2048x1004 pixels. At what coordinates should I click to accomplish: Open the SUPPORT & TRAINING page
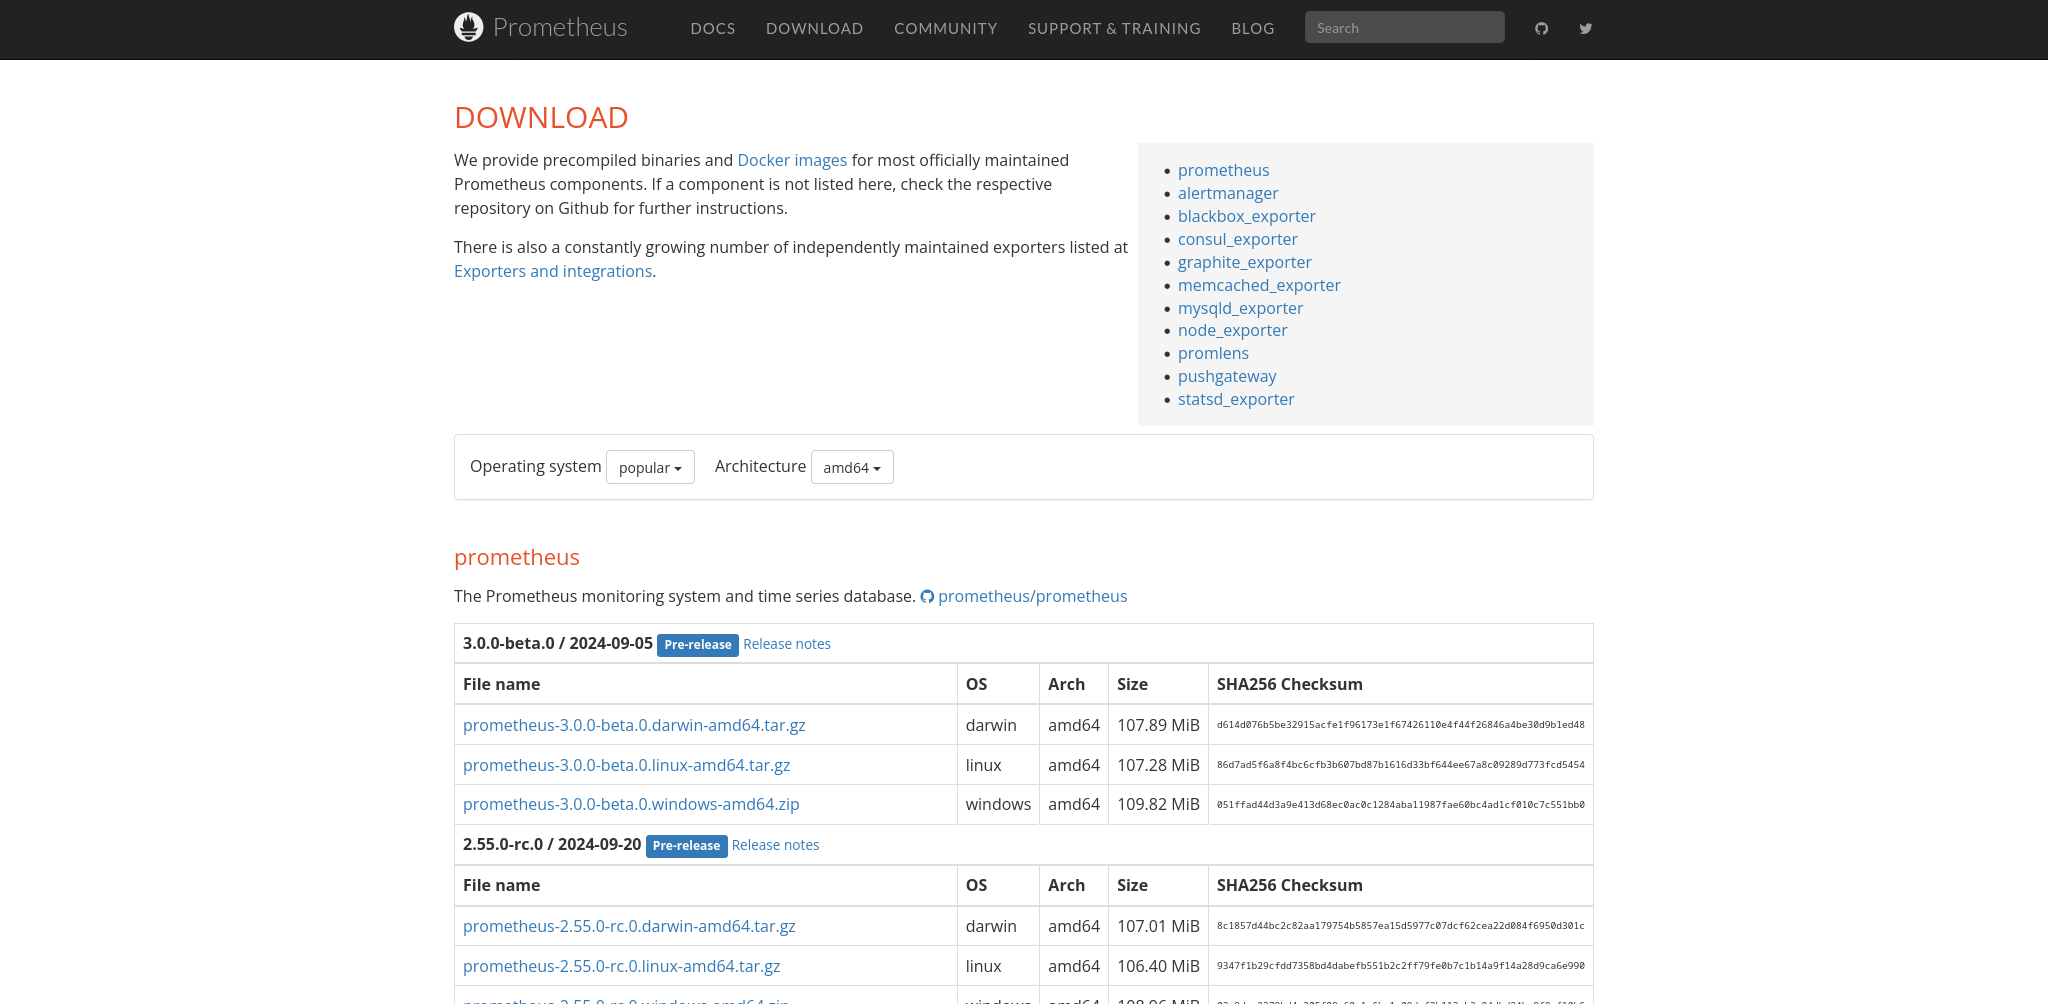click(1114, 28)
